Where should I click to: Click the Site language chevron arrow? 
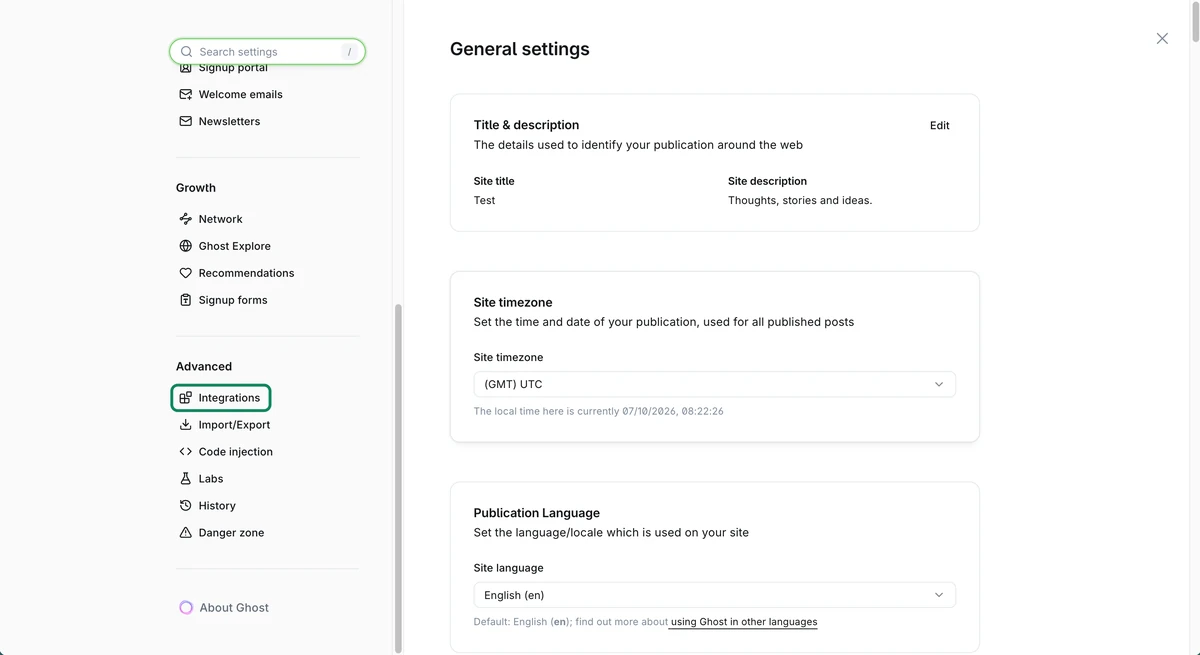point(938,595)
